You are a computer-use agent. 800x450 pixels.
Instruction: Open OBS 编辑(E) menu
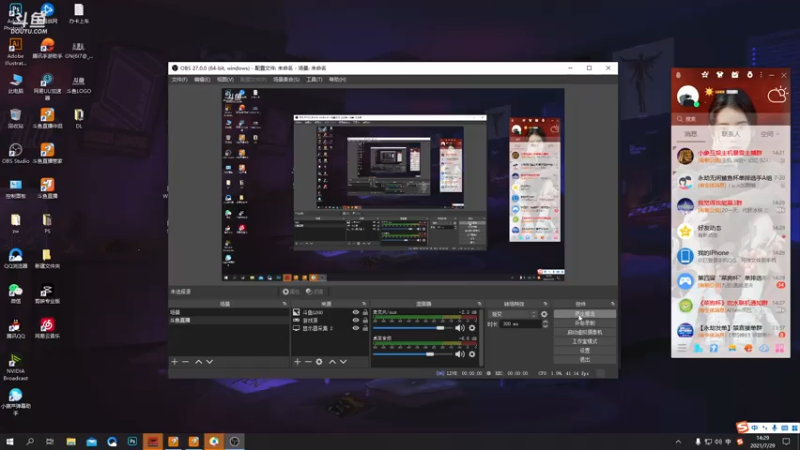click(202, 80)
